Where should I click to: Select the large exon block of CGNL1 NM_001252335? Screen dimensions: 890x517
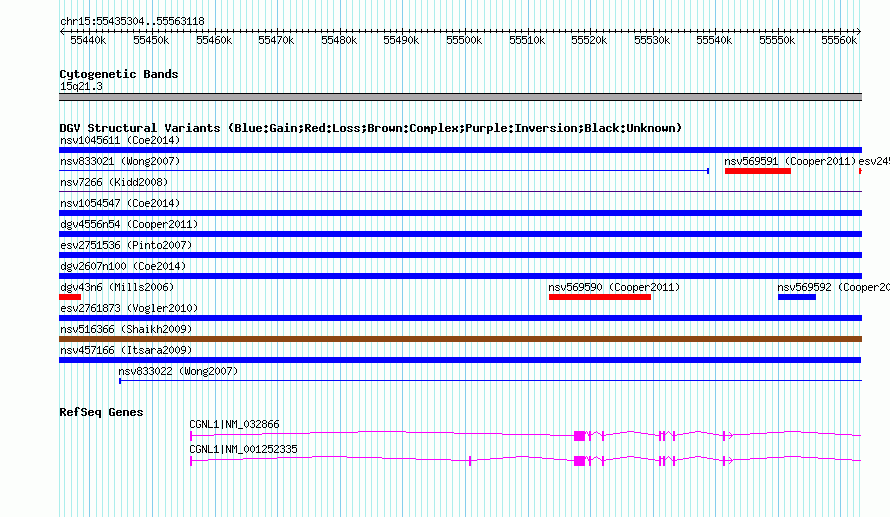[580, 461]
